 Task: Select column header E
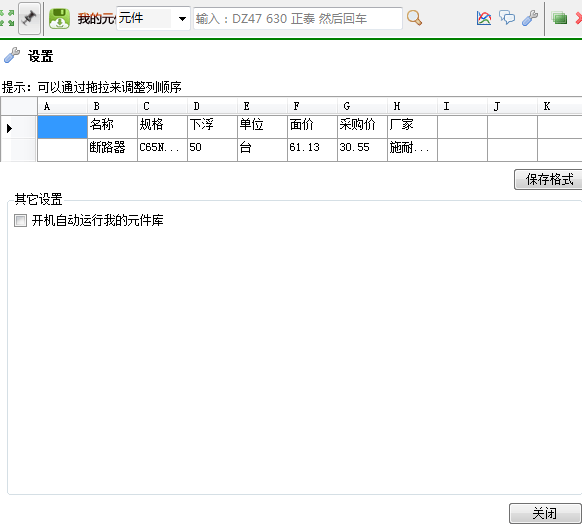click(x=262, y=106)
